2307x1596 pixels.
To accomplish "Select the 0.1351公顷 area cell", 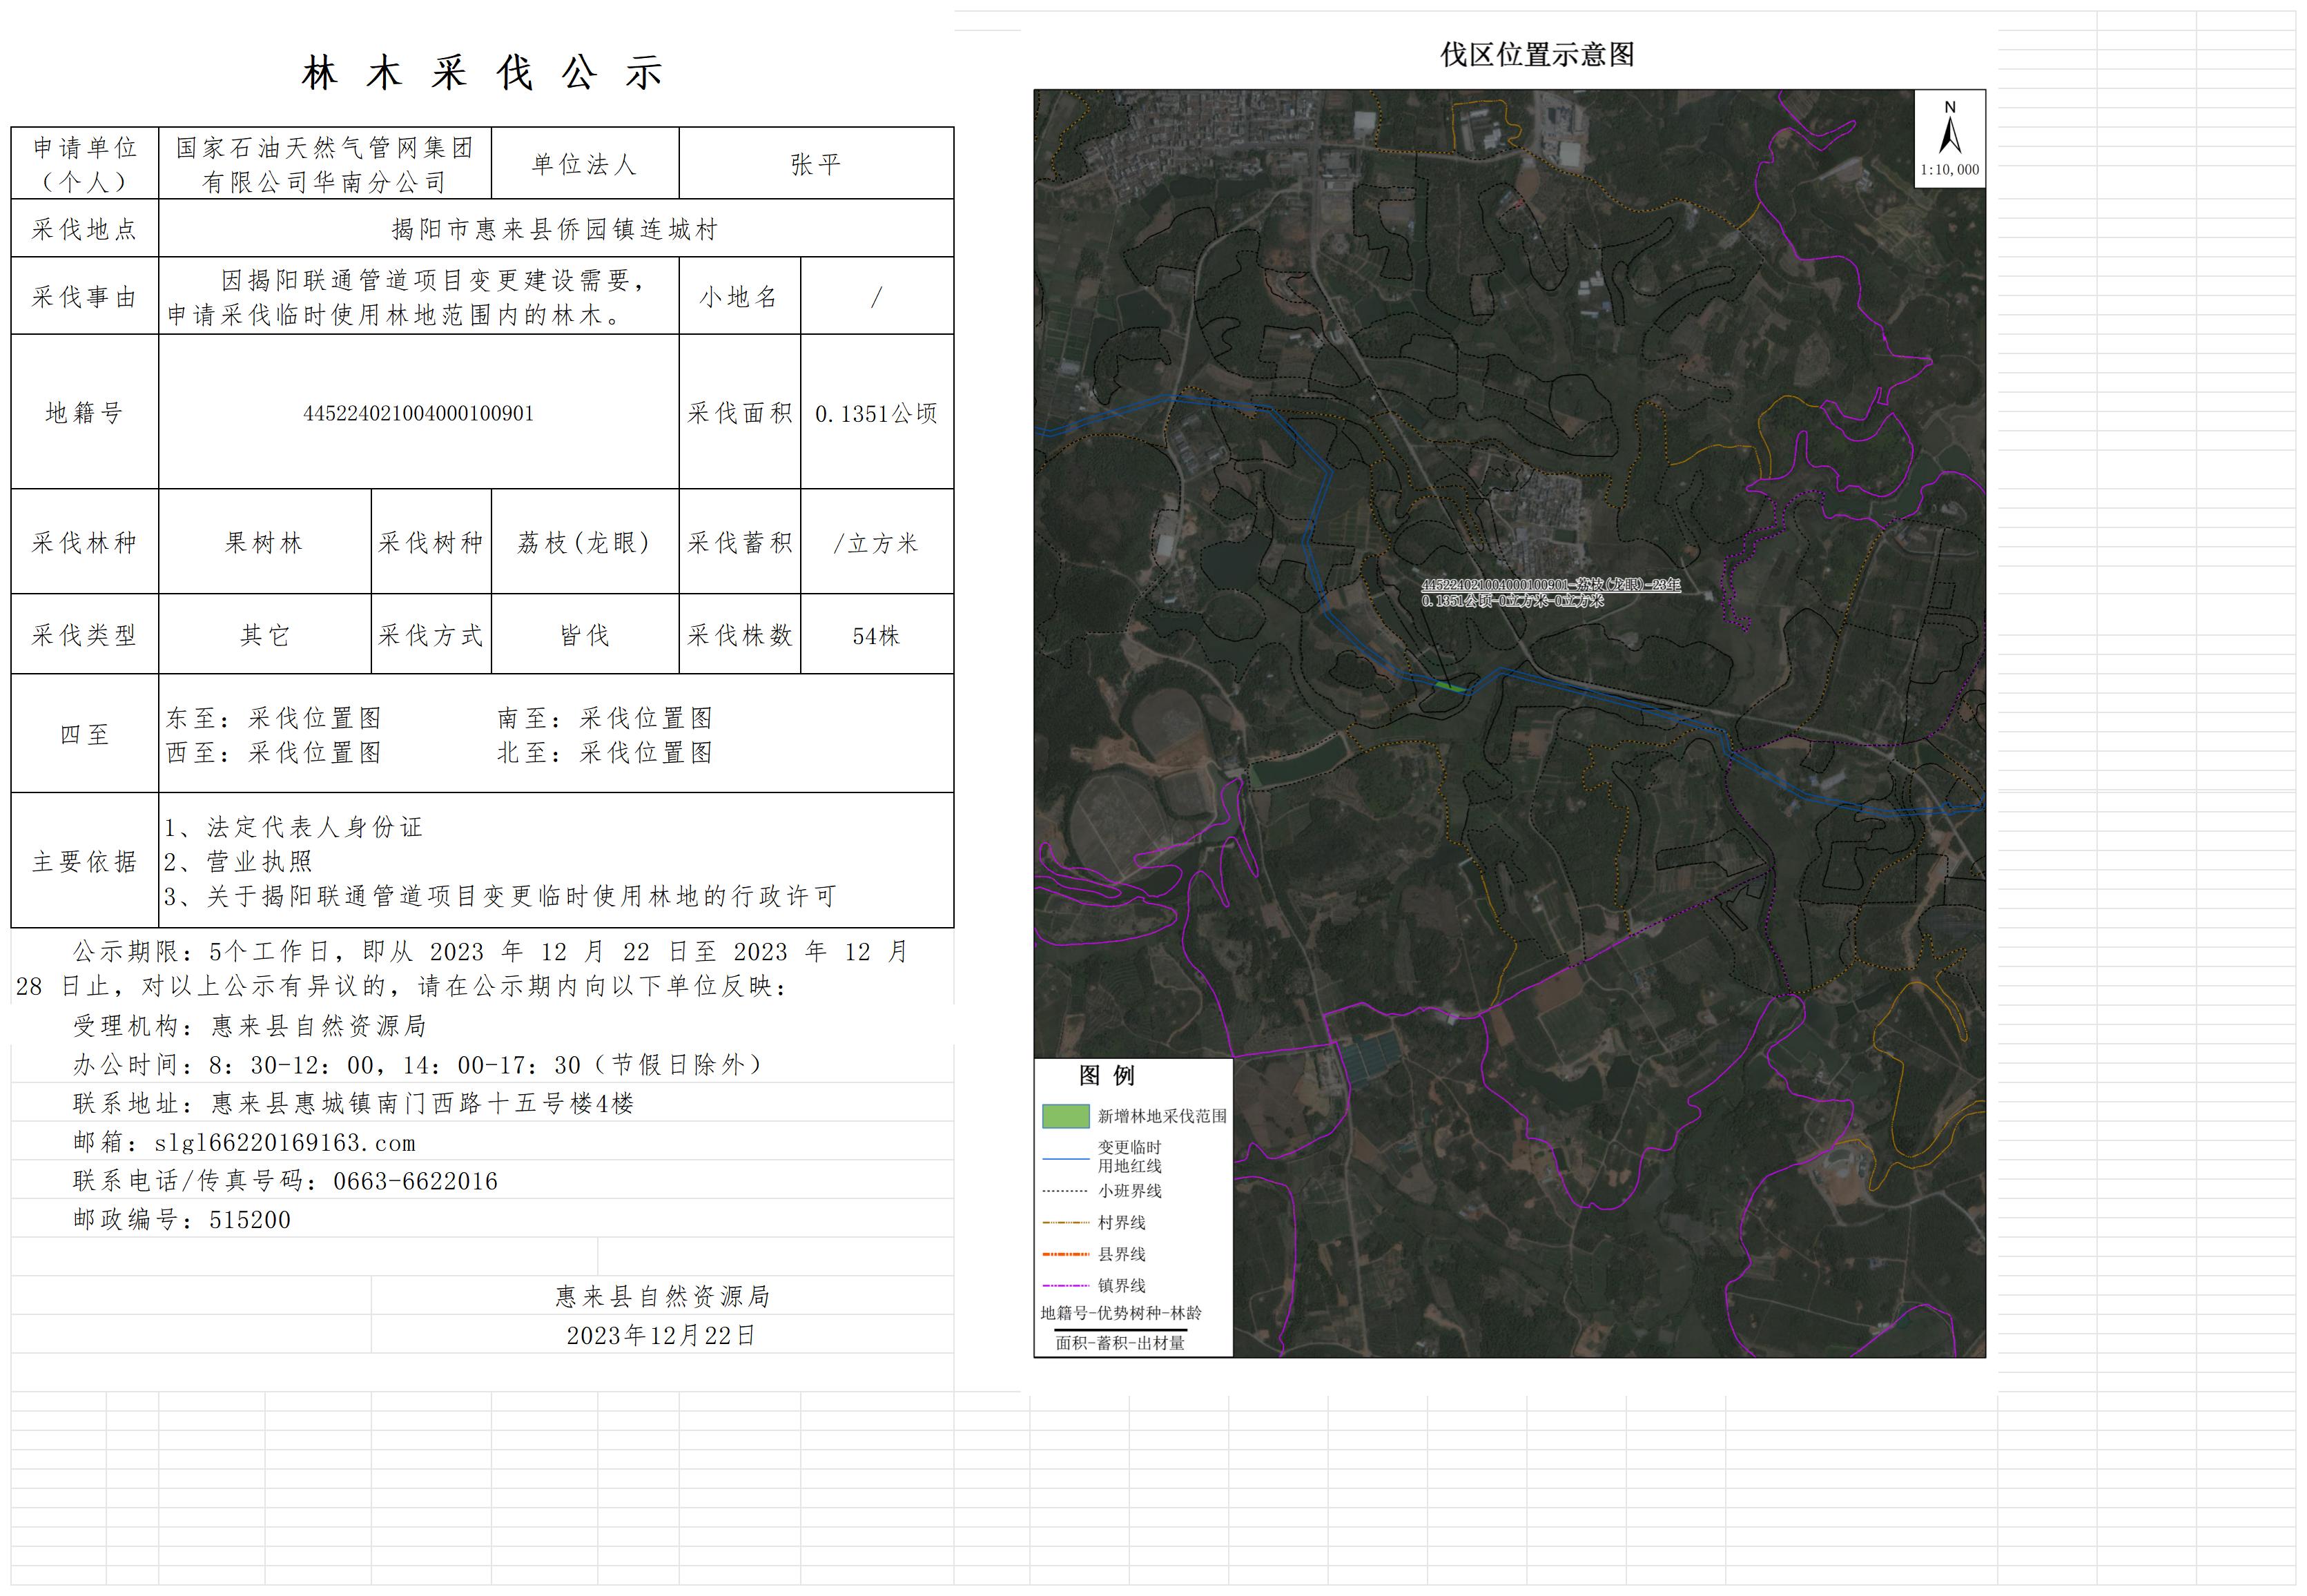I will click(876, 413).
